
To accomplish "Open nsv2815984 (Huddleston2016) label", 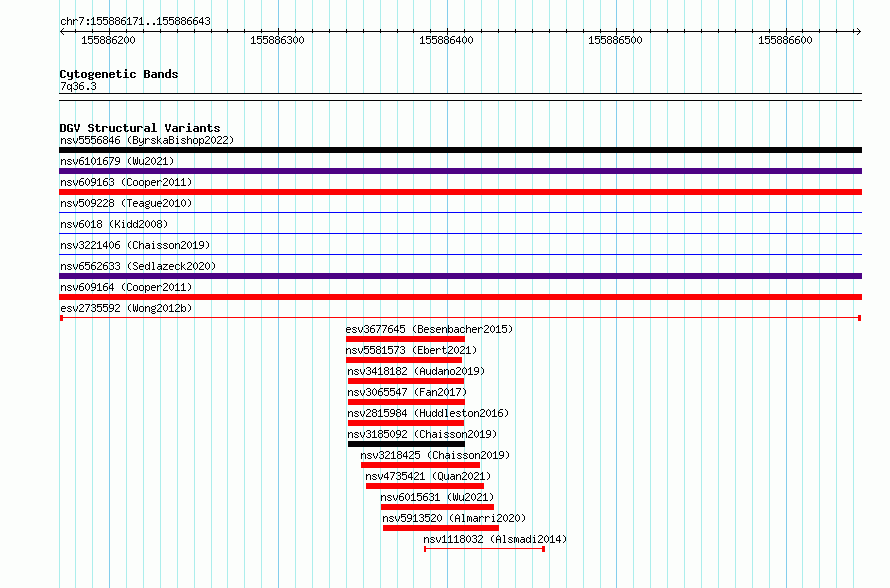I will [428, 413].
